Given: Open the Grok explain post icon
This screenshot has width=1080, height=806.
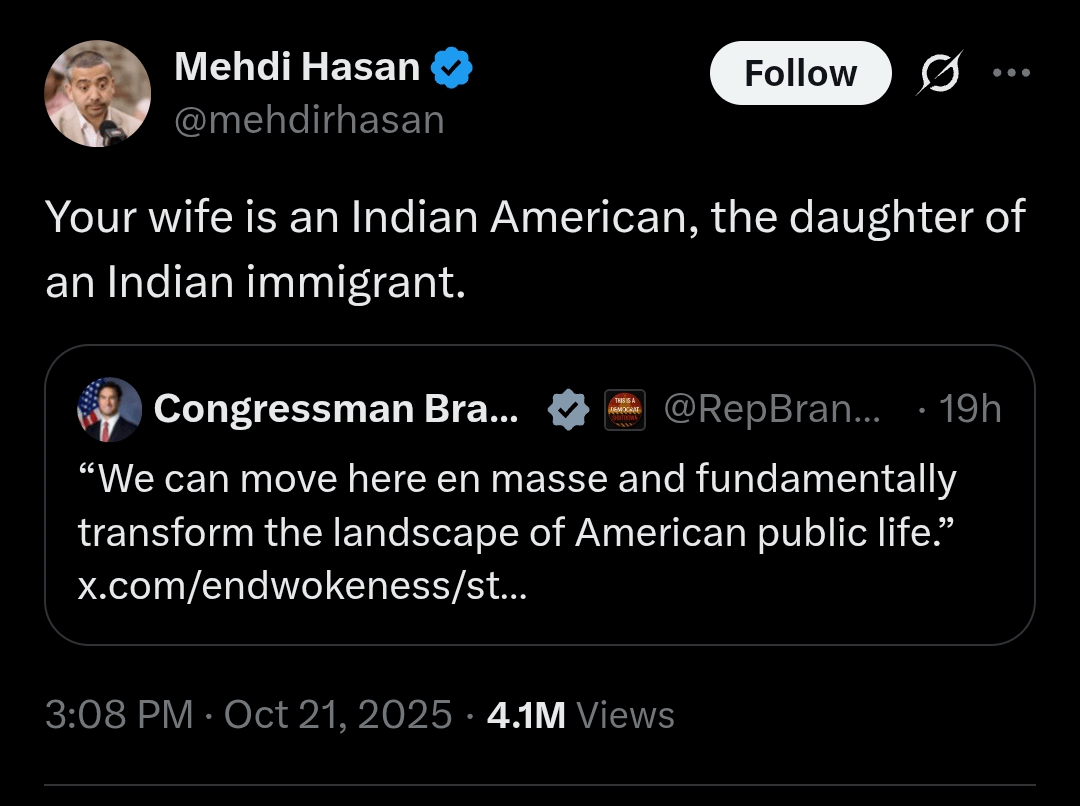Looking at the screenshot, I should click(x=939, y=73).
